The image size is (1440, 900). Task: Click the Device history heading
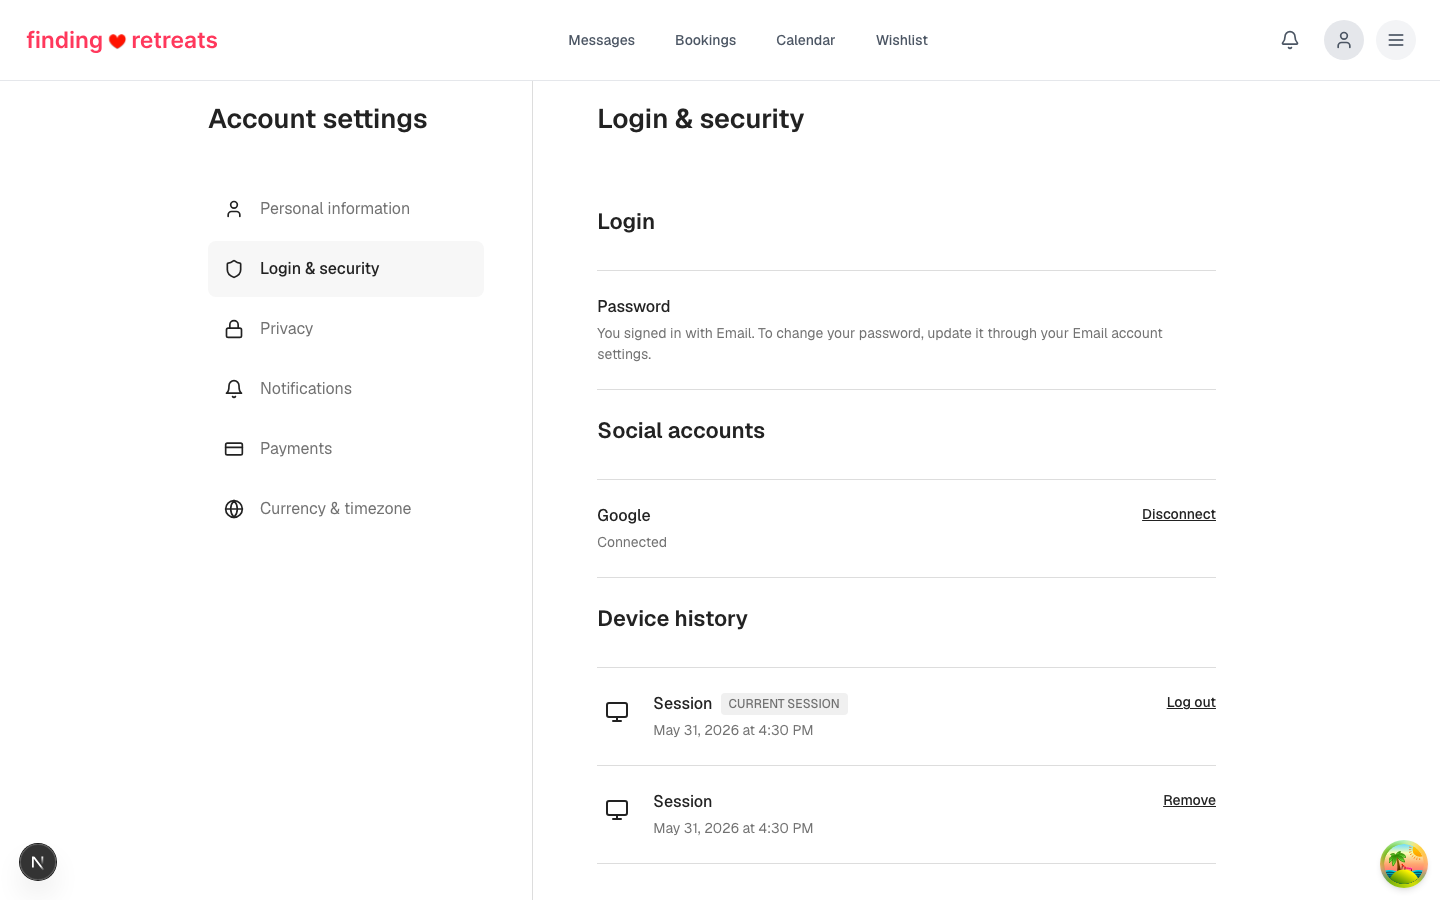pos(672,618)
